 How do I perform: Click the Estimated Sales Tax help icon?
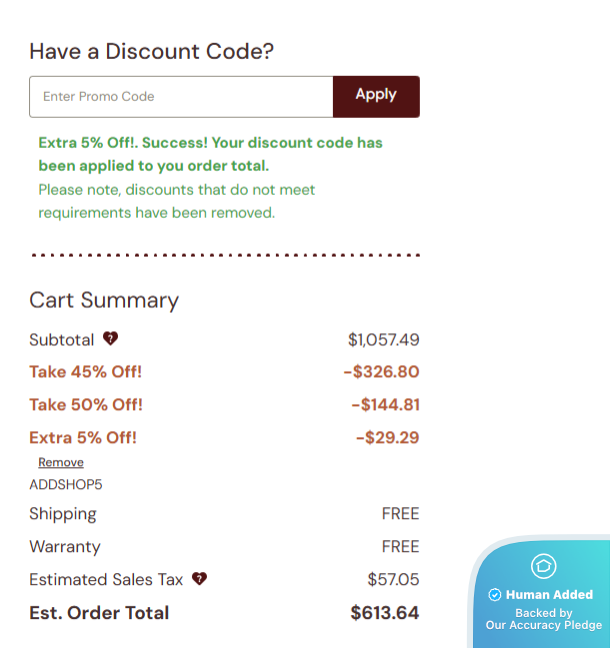199,579
